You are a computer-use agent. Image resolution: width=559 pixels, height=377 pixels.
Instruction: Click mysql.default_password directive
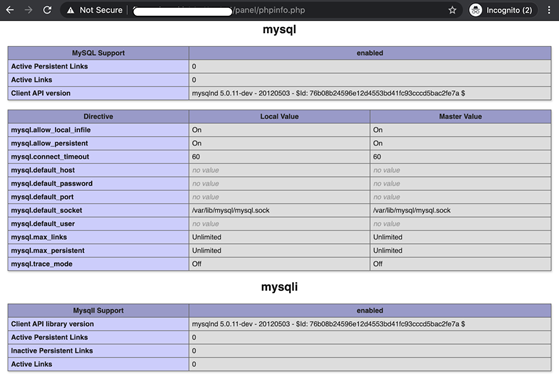52,184
